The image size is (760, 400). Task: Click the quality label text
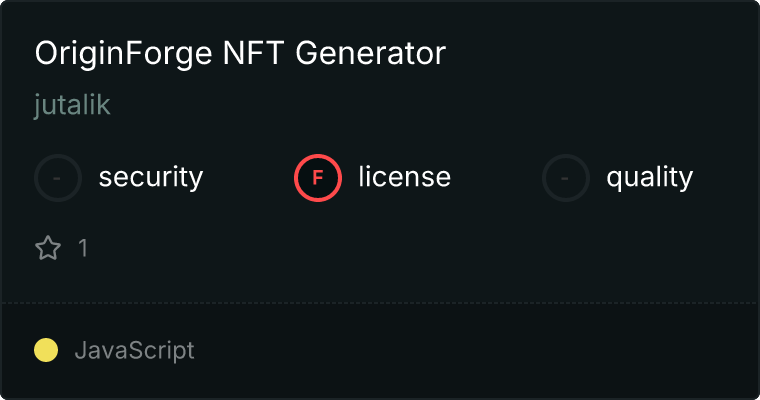pos(649,178)
